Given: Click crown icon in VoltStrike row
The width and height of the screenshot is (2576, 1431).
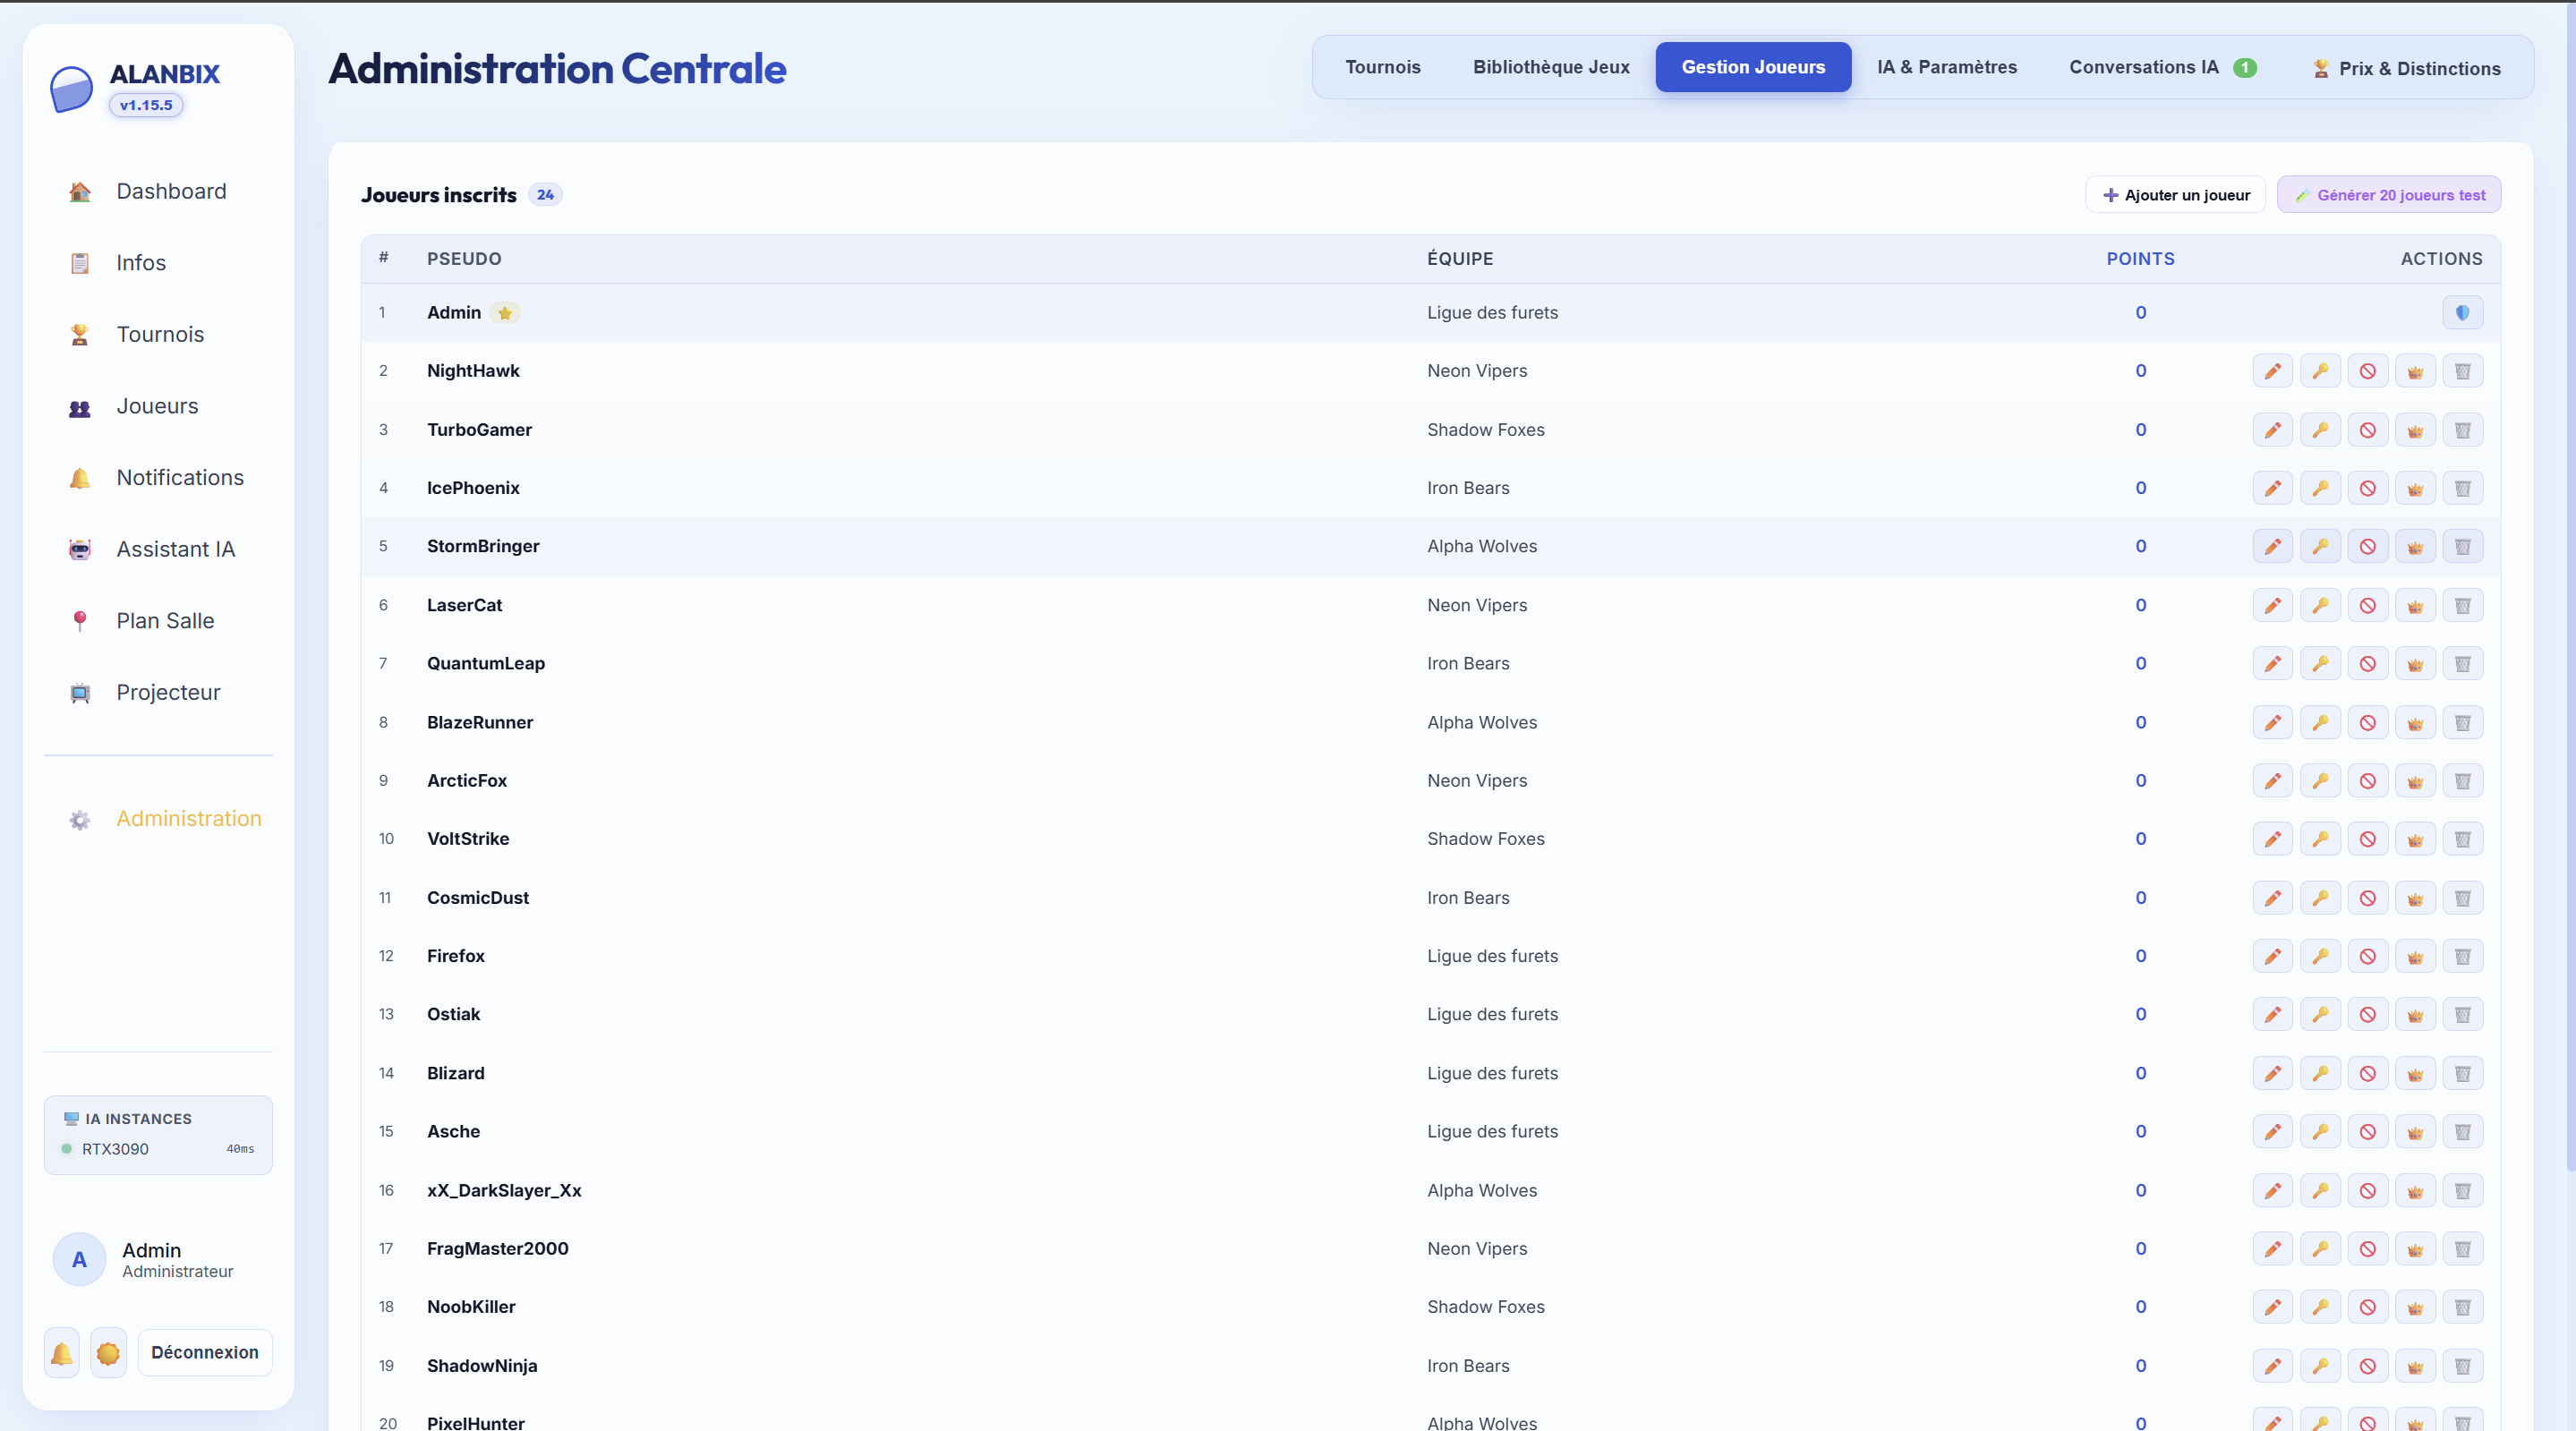Looking at the screenshot, I should [x=2415, y=839].
